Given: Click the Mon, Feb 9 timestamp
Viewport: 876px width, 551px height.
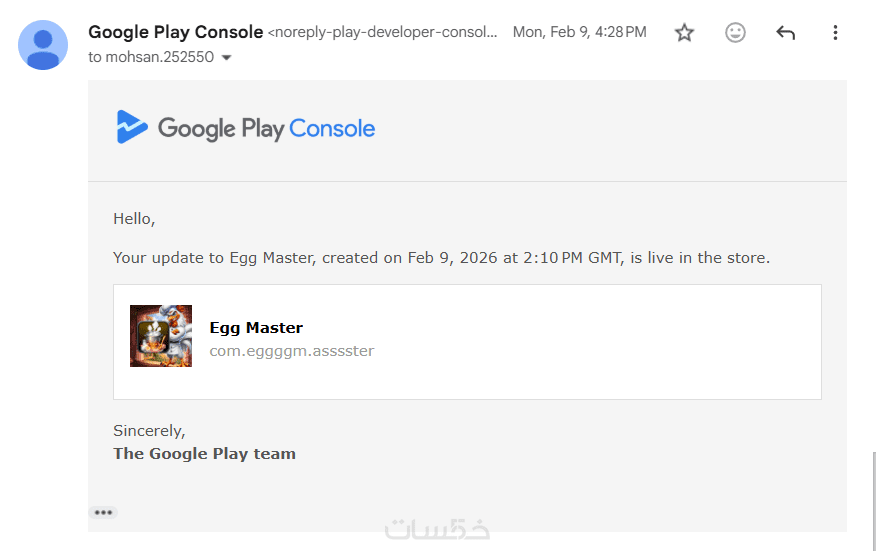Looking at the screenshot, I should click(579, 32).
